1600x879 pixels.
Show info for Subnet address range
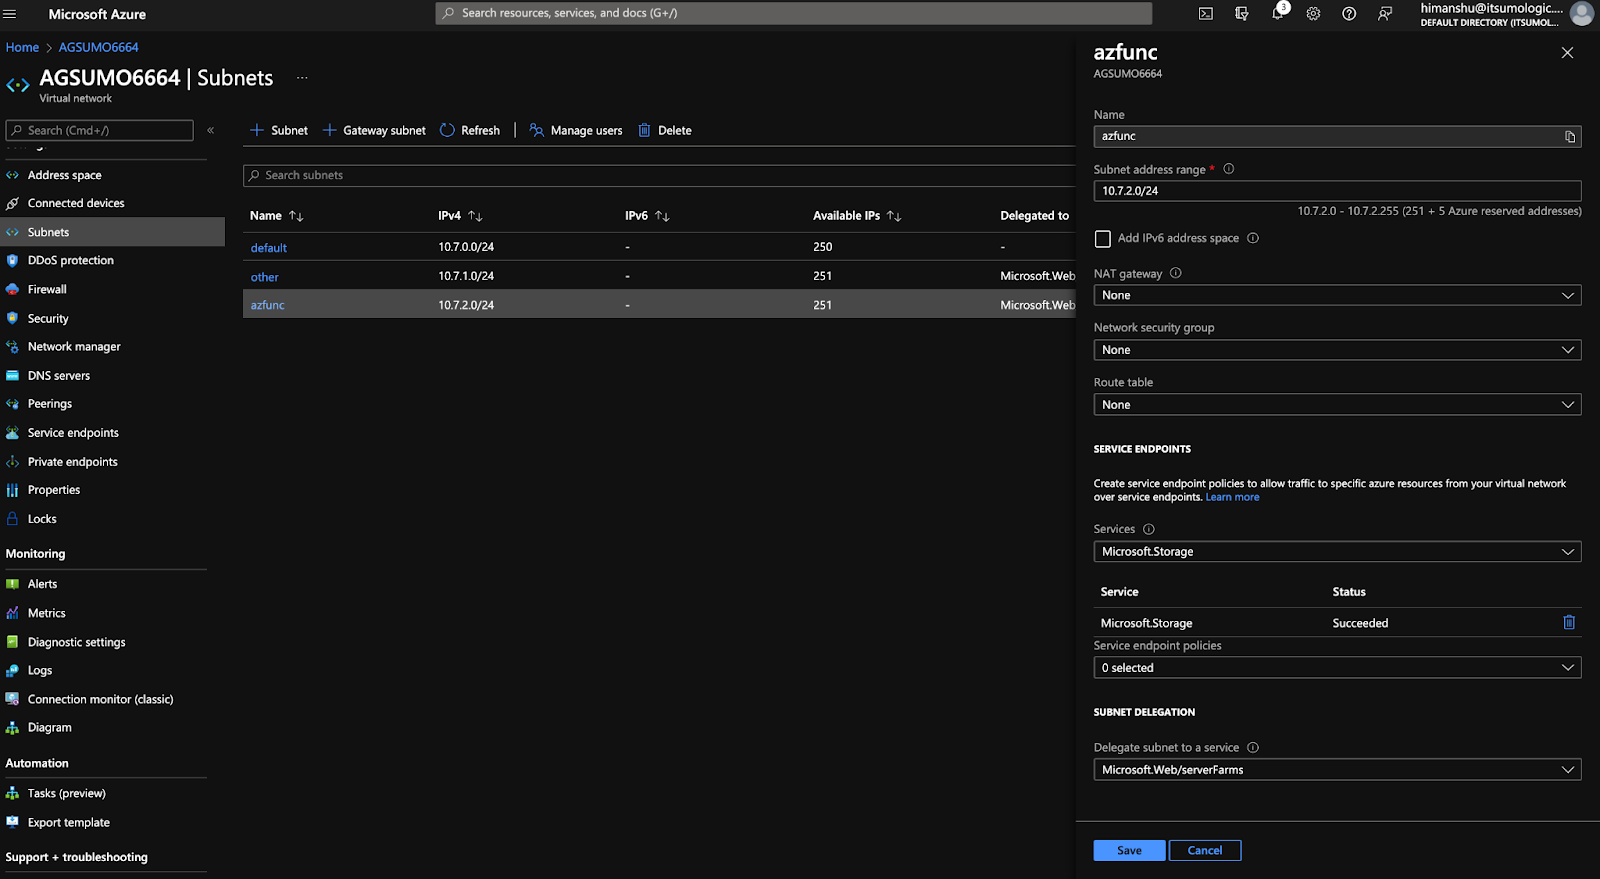(1229, 169)
